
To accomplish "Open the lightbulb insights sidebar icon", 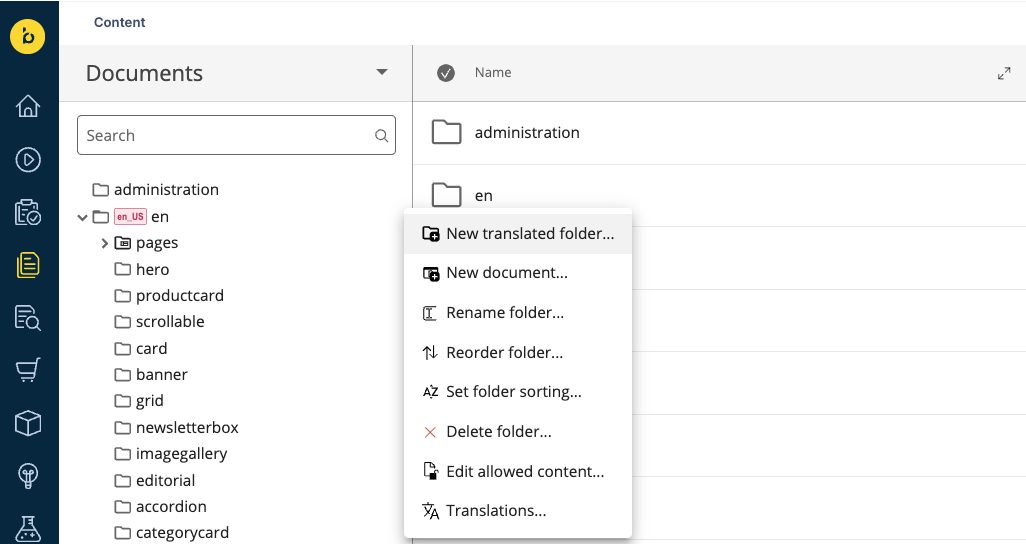I will (27, 476).
